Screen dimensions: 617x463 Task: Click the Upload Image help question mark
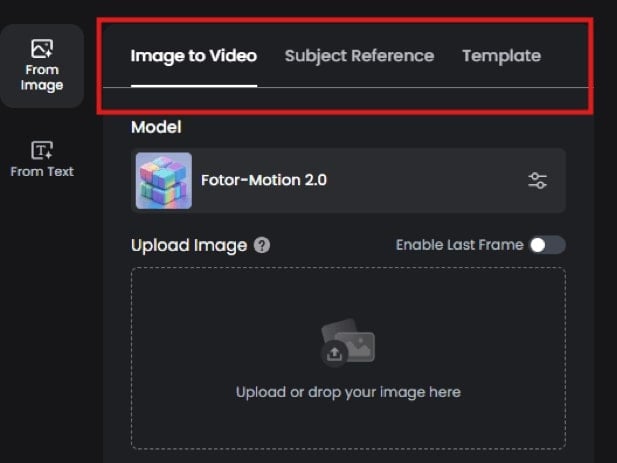click(262, 245)
